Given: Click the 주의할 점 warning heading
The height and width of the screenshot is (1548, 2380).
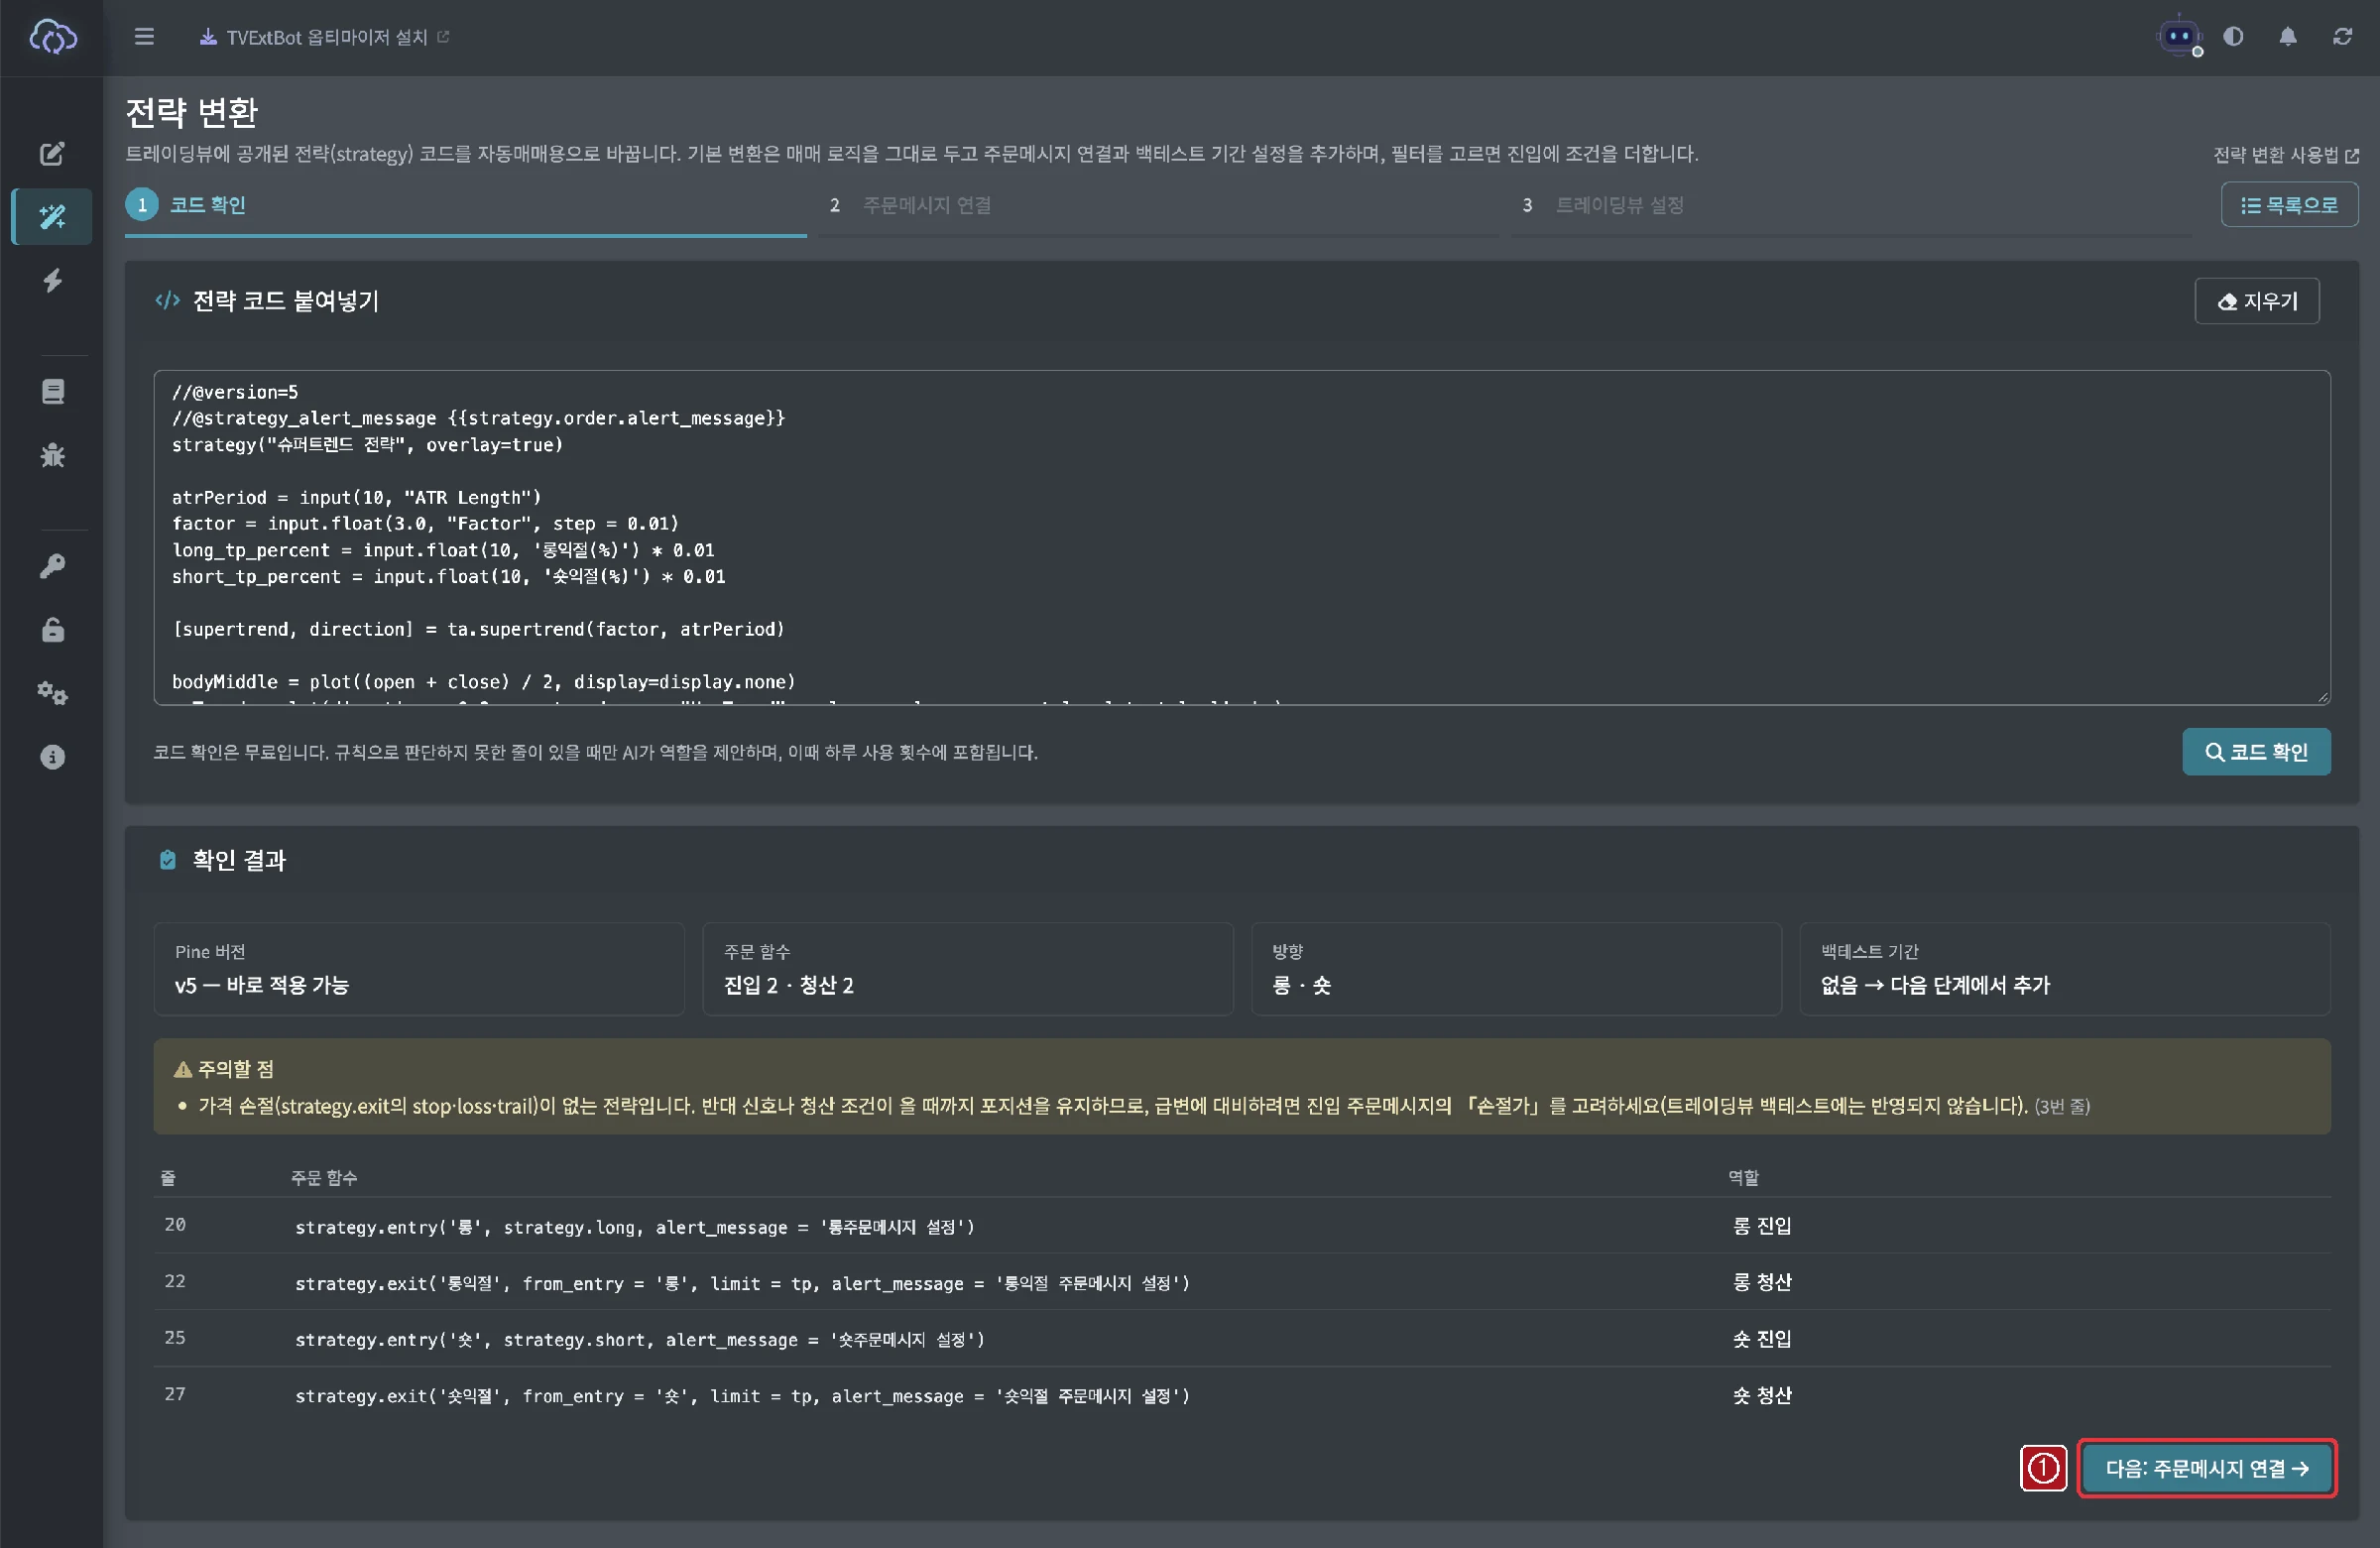Looking at the screenshot, I should (x=224, y=1069).
